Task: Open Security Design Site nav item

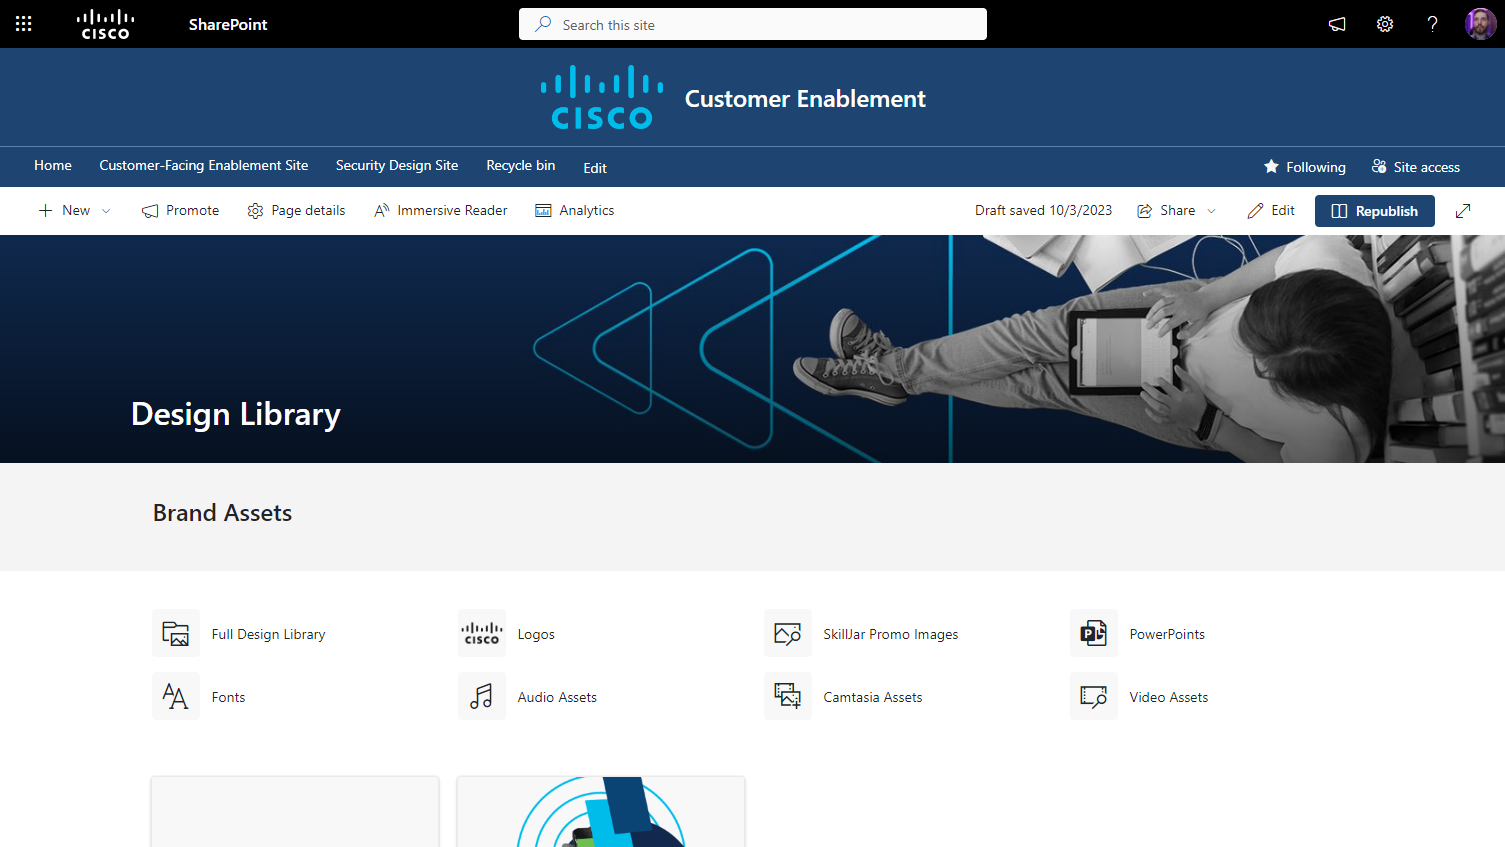Action: pyautogui.click(x=397, y=166)
